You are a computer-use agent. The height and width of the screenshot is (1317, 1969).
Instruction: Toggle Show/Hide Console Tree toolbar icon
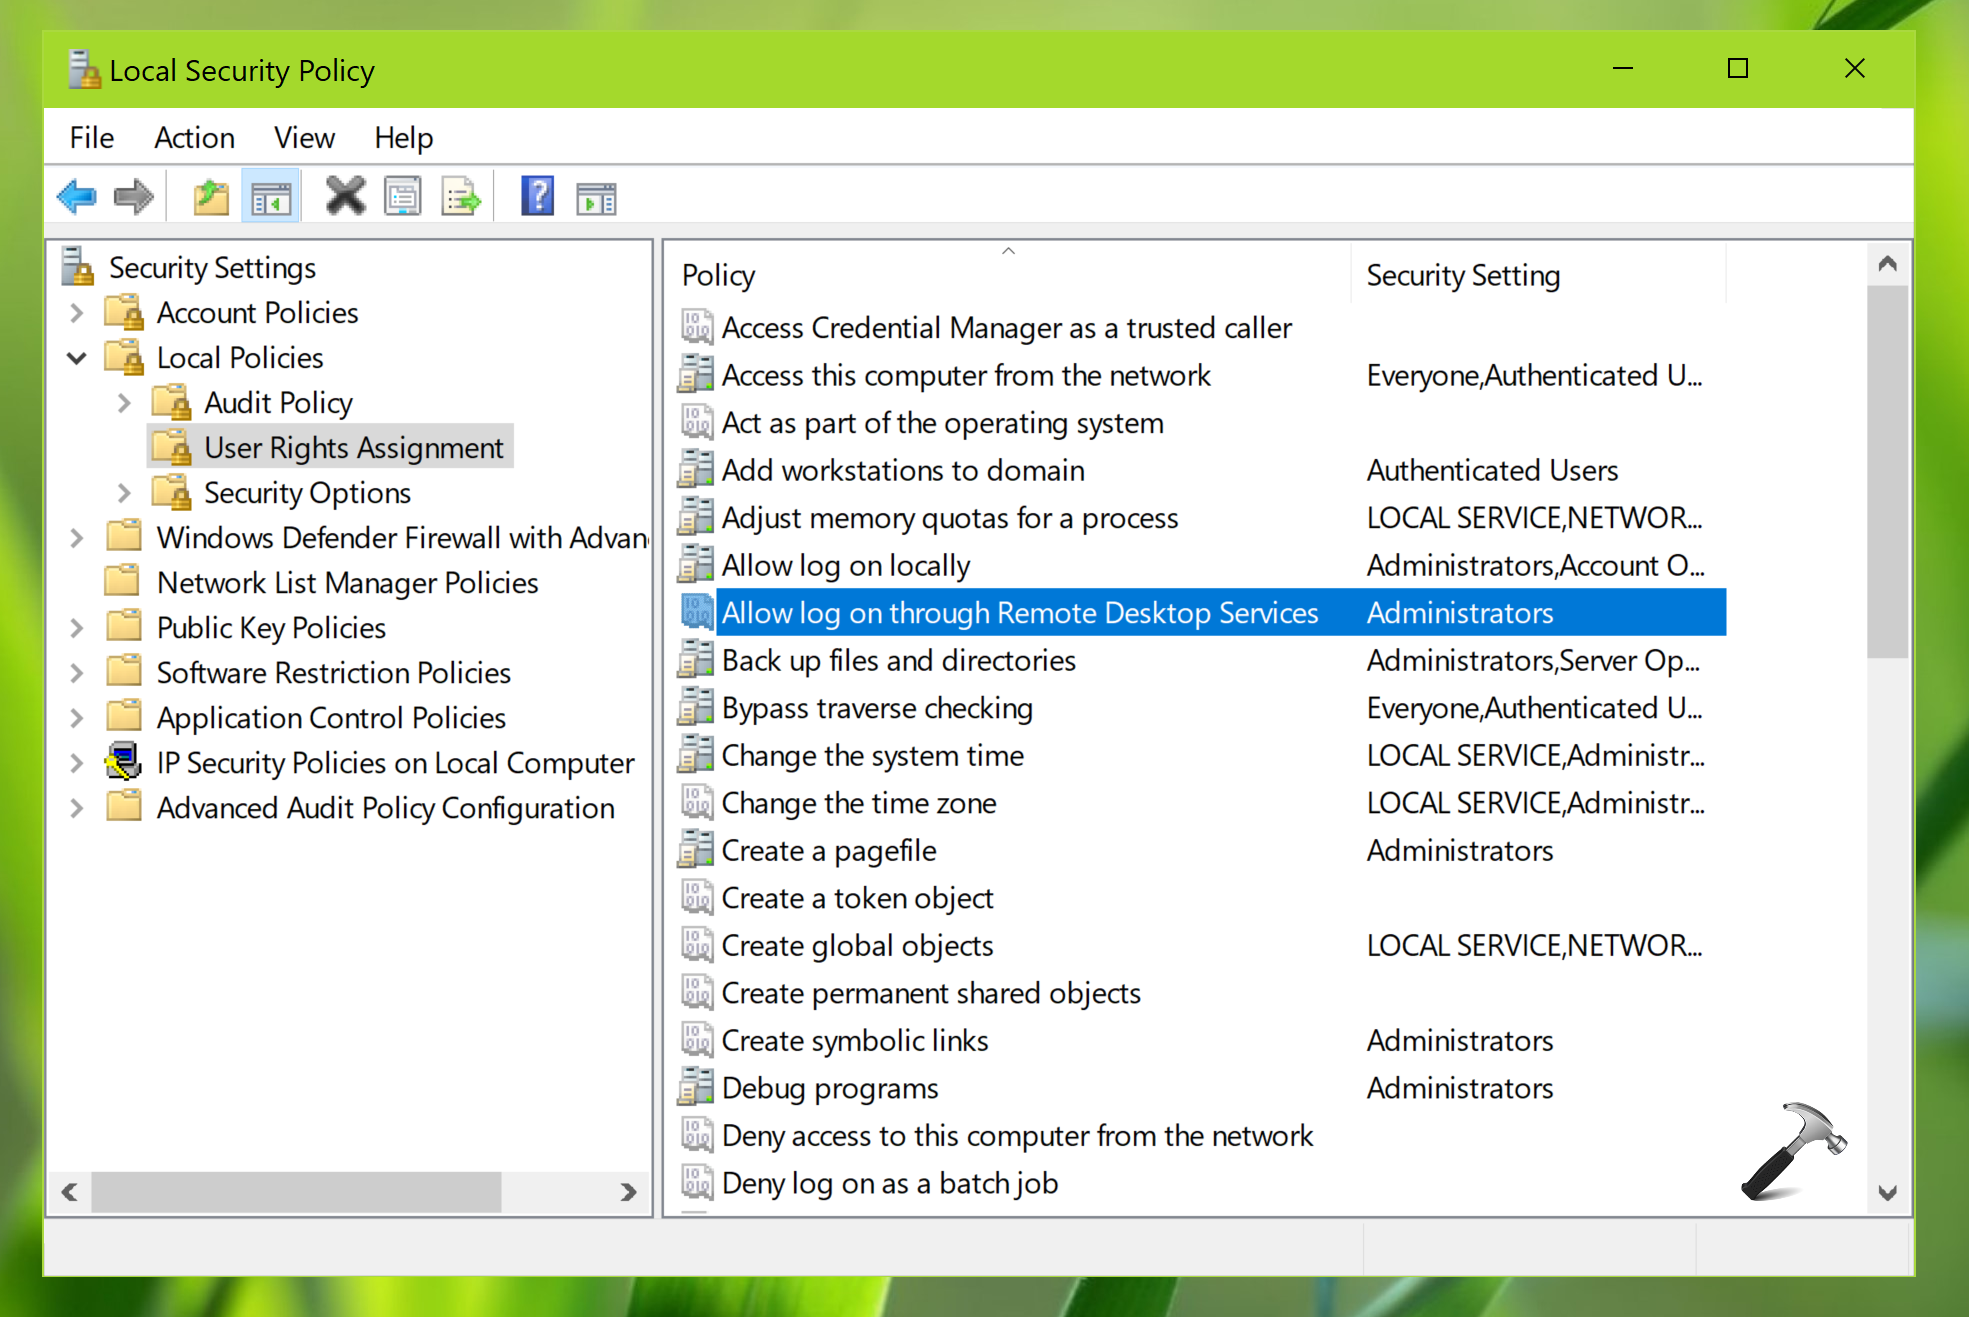coord(271,197)
